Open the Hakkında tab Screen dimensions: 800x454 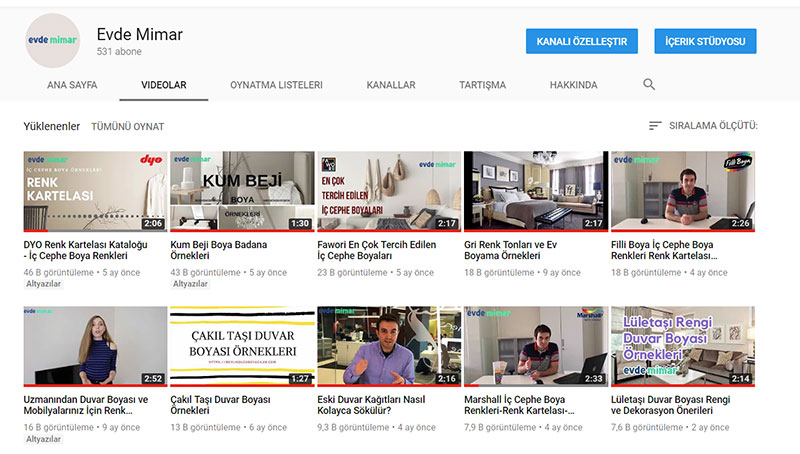[x=573, y=85]
